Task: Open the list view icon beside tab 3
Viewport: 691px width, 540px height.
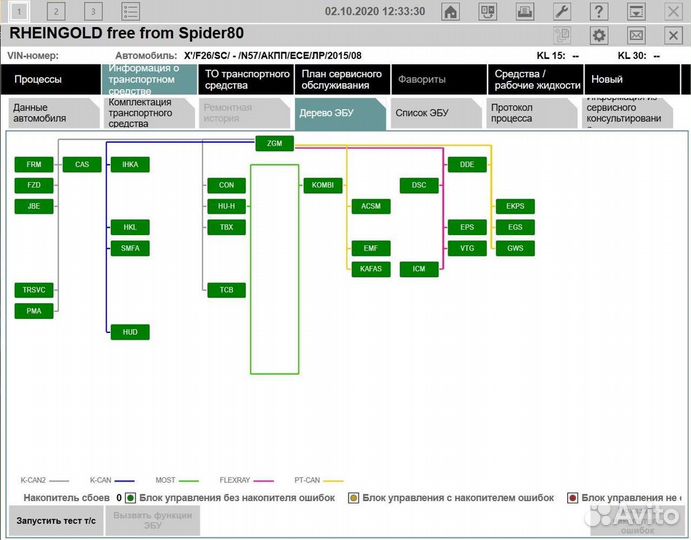Action: 130,12
